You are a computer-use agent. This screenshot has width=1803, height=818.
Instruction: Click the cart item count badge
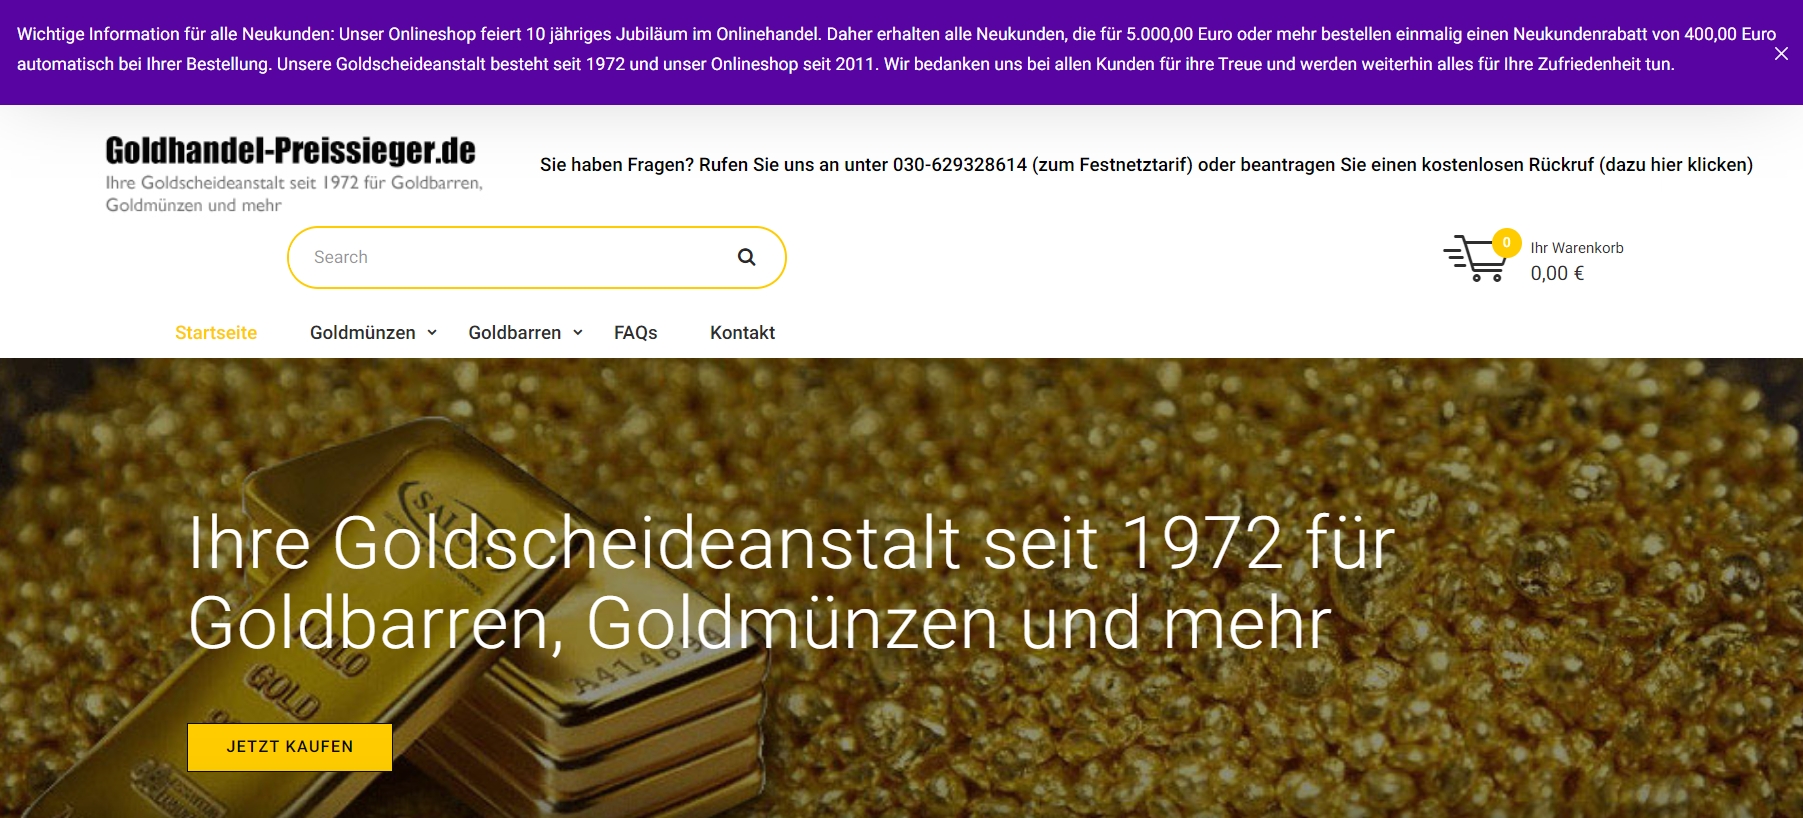coord(1506,242)
